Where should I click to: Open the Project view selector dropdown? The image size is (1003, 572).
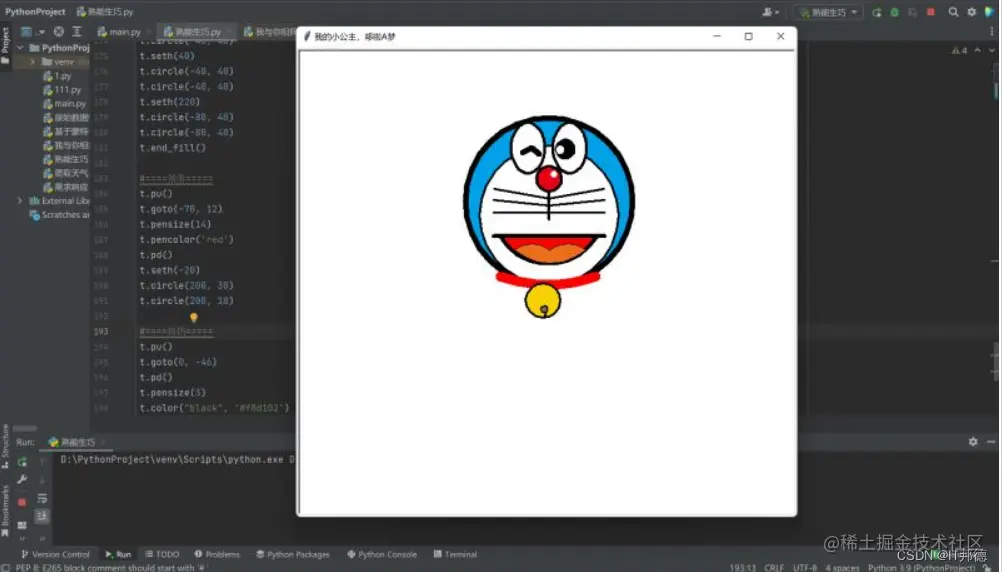point(32,31)
